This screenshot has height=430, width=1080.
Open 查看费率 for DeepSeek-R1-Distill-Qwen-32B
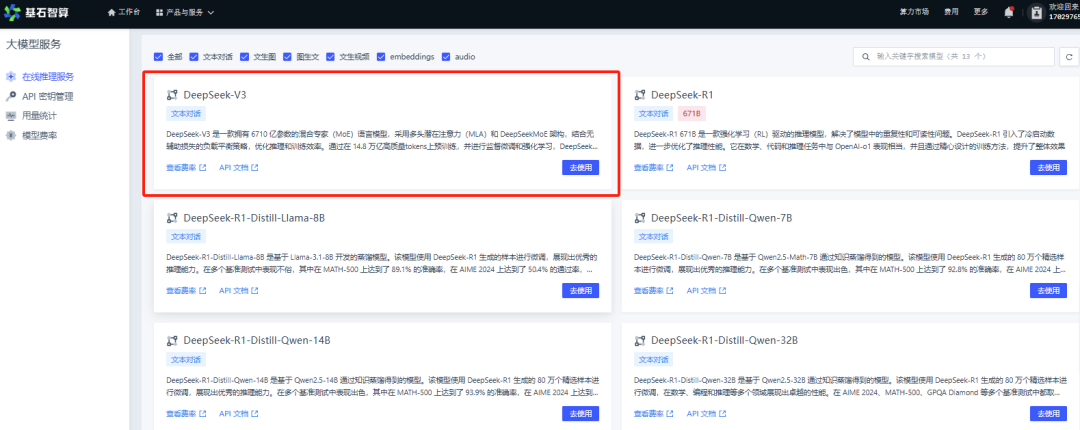[654, 413]
